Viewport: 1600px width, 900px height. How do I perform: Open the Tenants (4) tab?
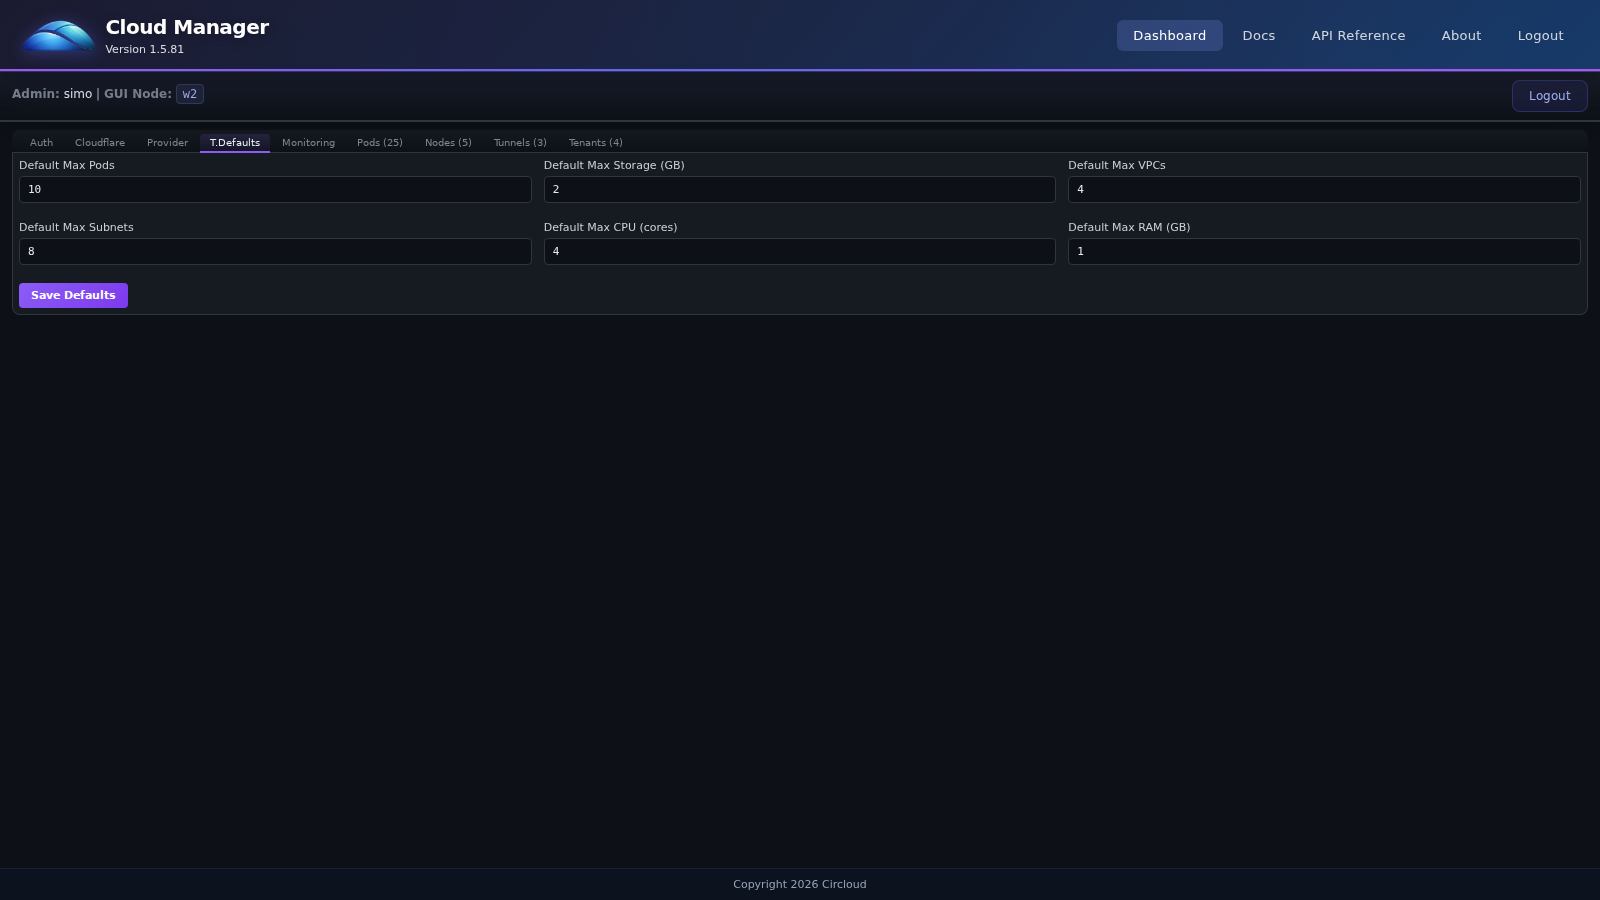tap(595, 142)
